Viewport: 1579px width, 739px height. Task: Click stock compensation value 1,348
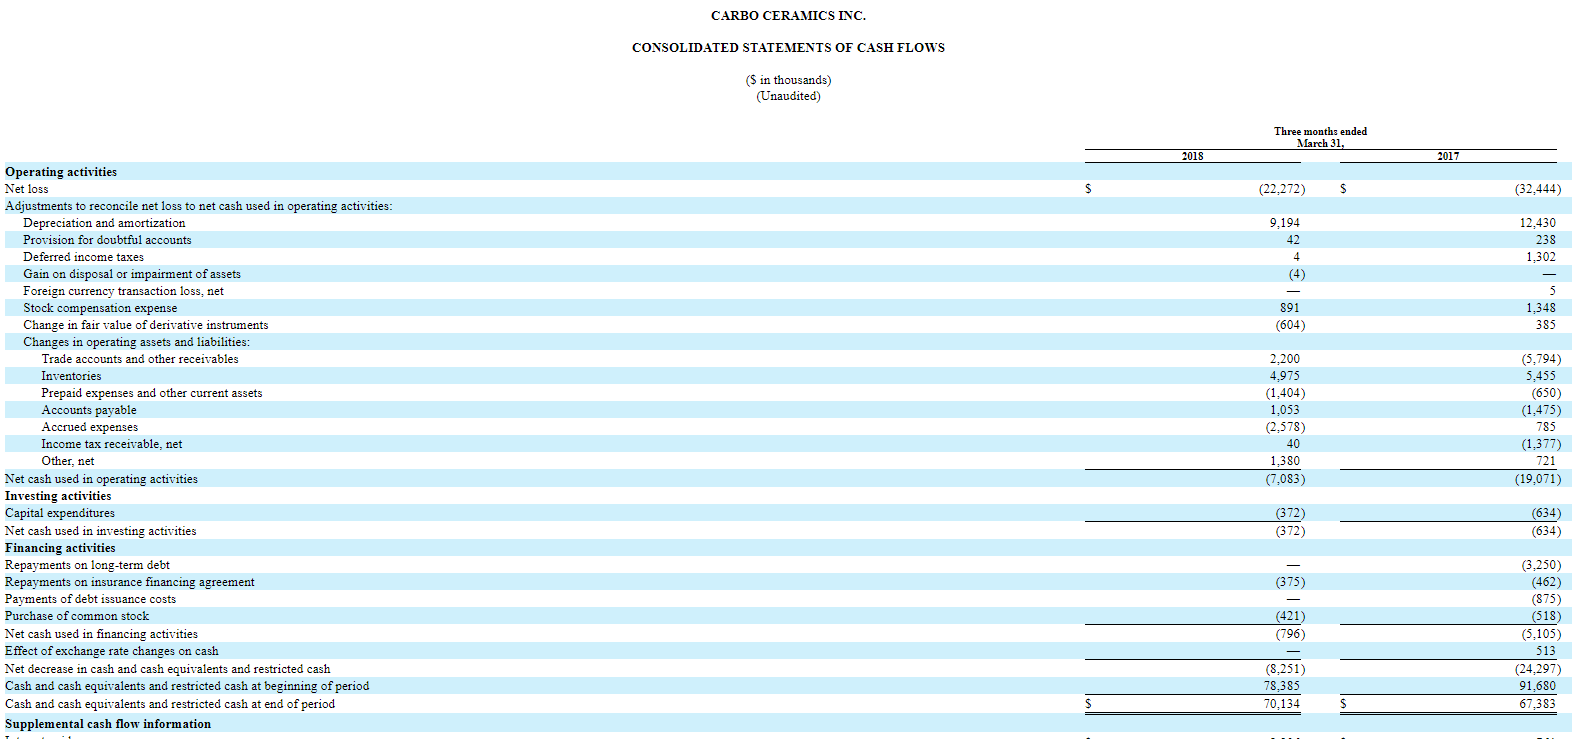[1541, 308]
